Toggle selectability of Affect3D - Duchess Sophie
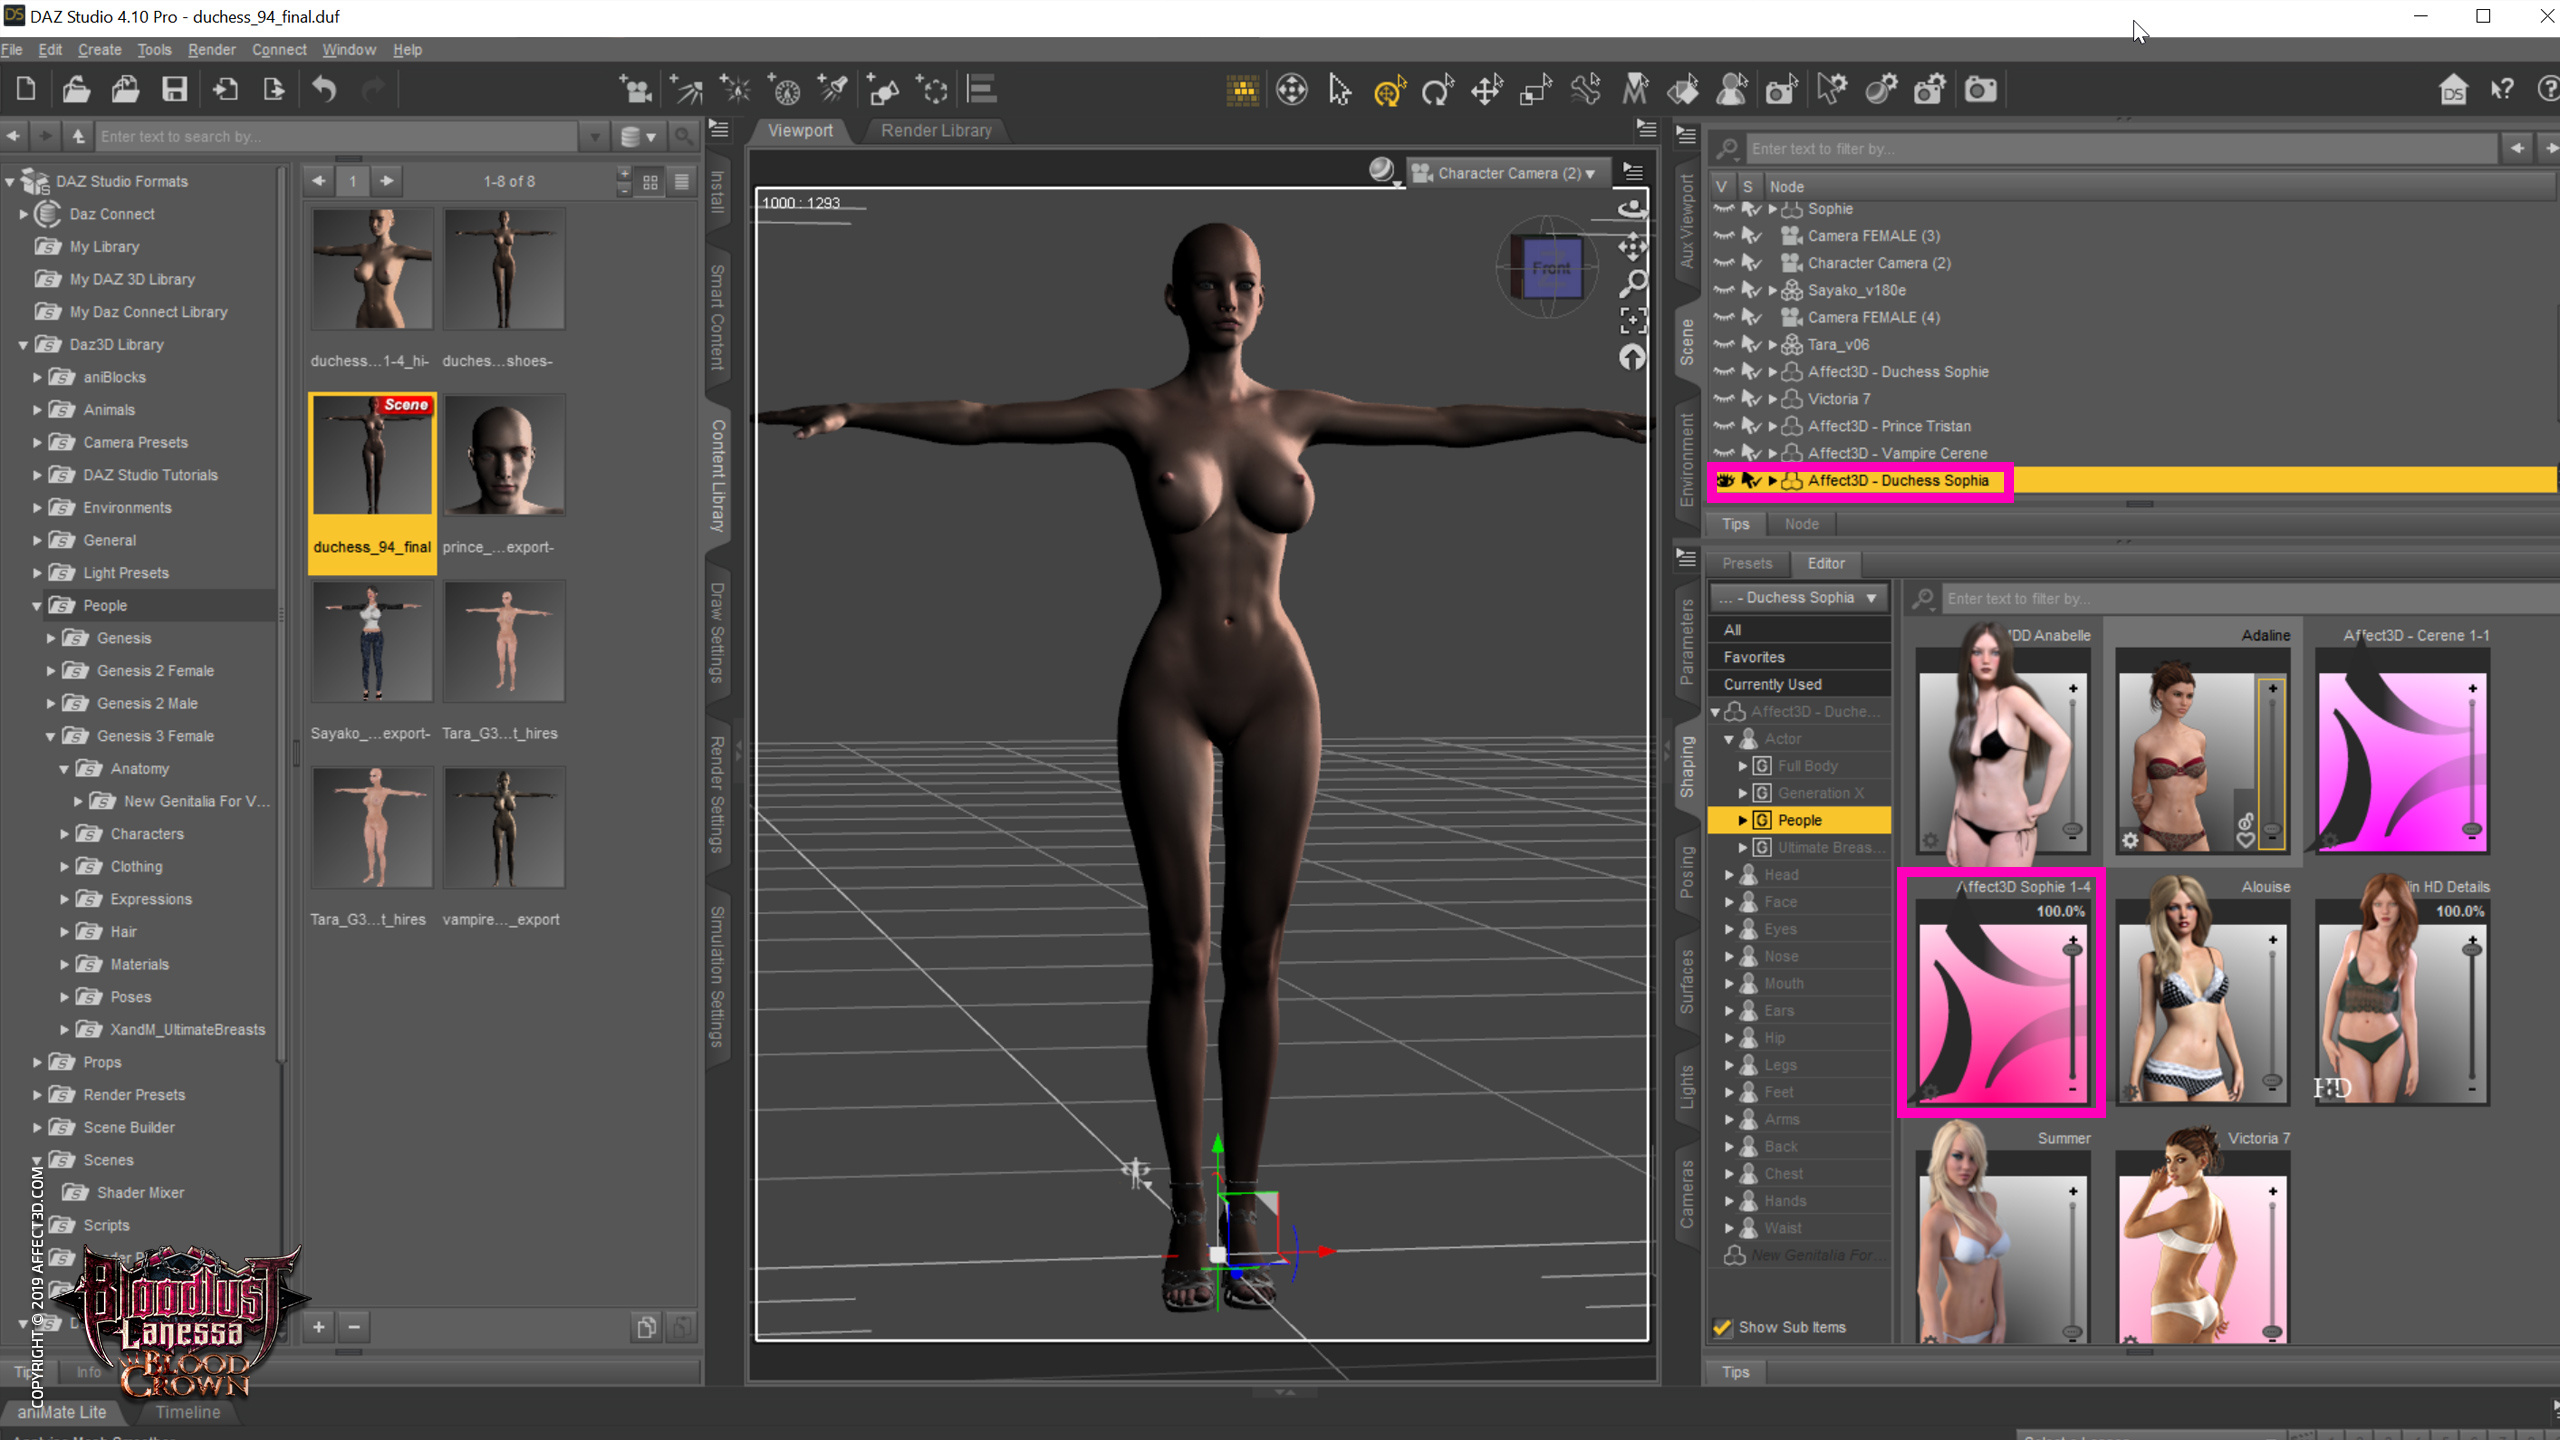 coord(1751,372)
